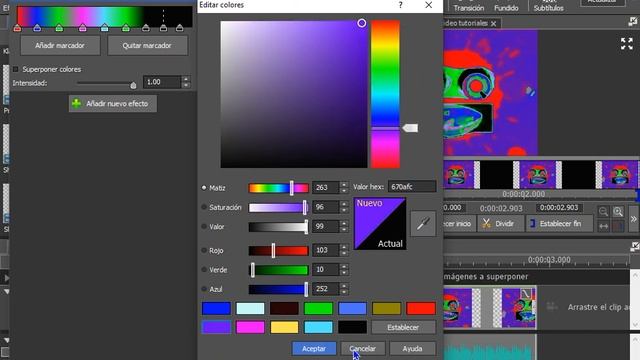Click the vertical hue bar
The height and width of the screenshot is (360, 640).
point(385,94)
